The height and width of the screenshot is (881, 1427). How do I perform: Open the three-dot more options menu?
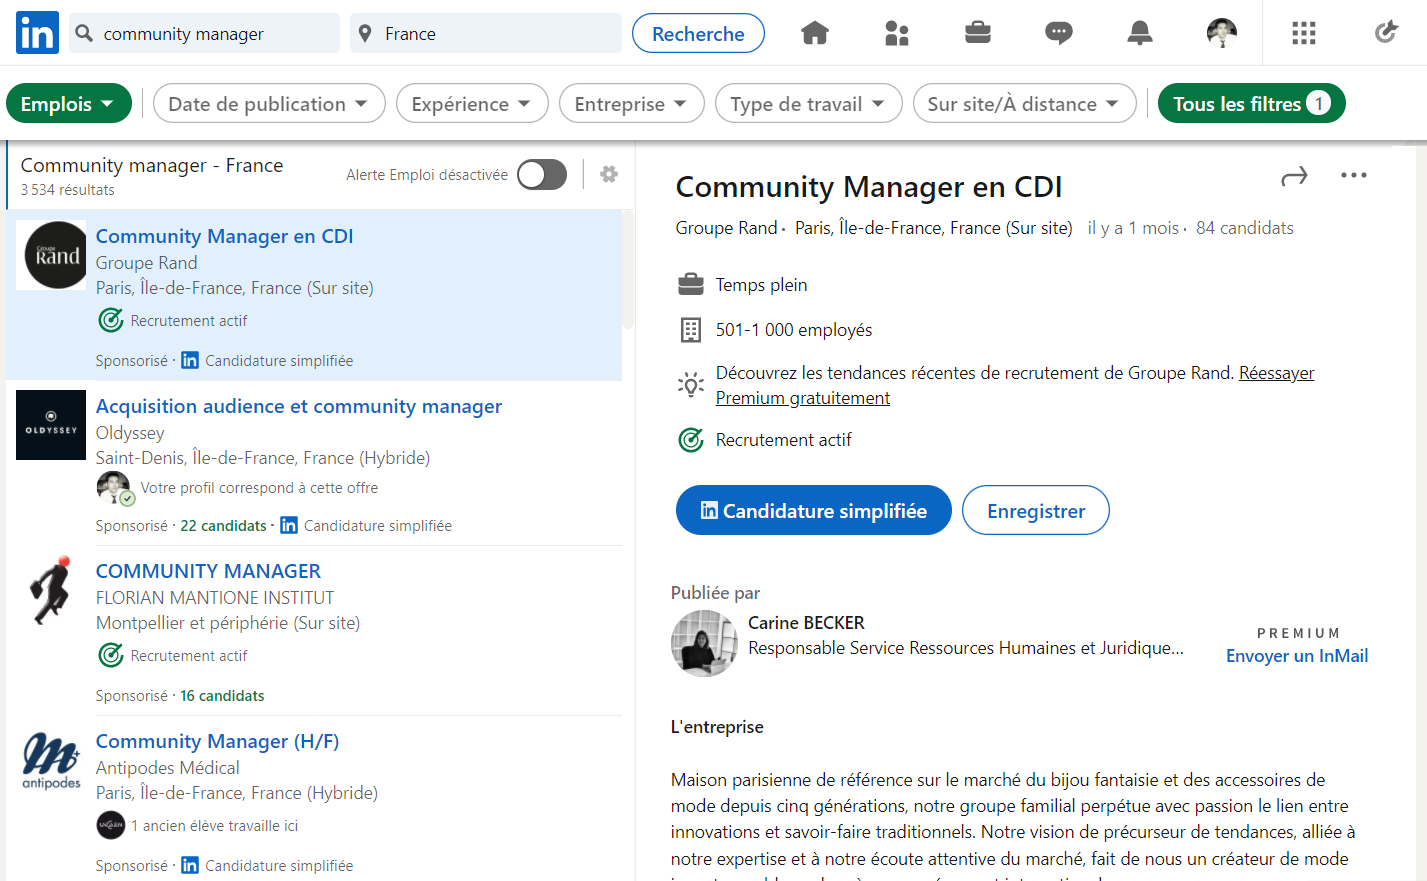pyautogui.click(x=1353, y=175)
